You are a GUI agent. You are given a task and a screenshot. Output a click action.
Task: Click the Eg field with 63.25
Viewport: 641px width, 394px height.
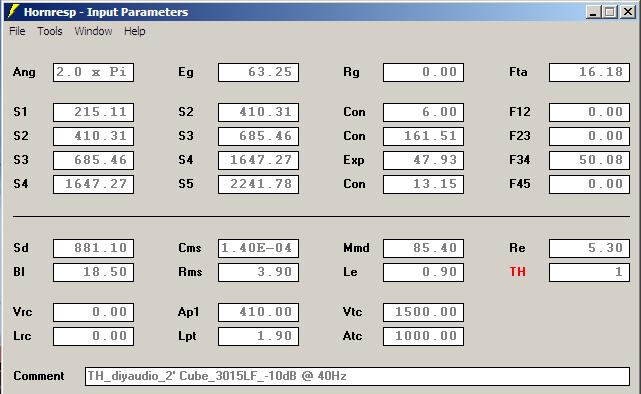[258, 72]
